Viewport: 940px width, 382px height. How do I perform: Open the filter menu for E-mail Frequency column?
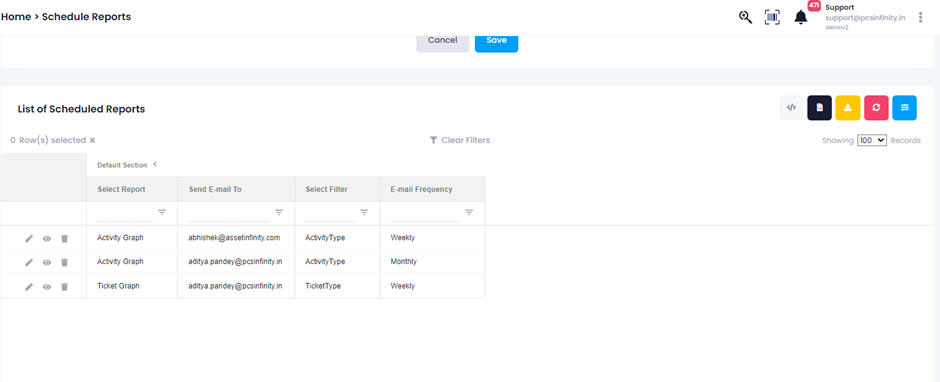[x=469, y=212]
